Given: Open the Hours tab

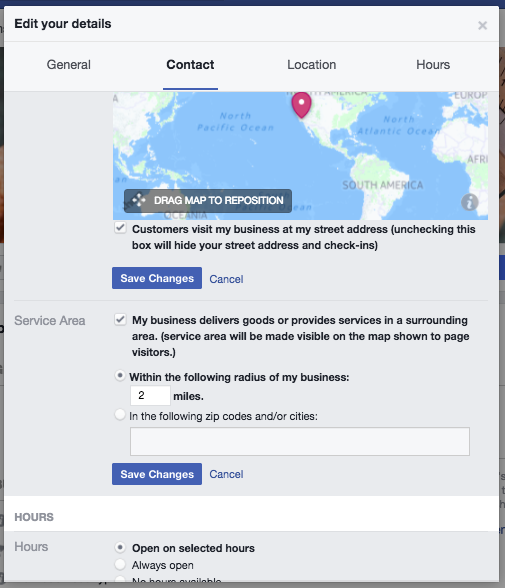Looking at the screenshot, I should pos(433,64).
